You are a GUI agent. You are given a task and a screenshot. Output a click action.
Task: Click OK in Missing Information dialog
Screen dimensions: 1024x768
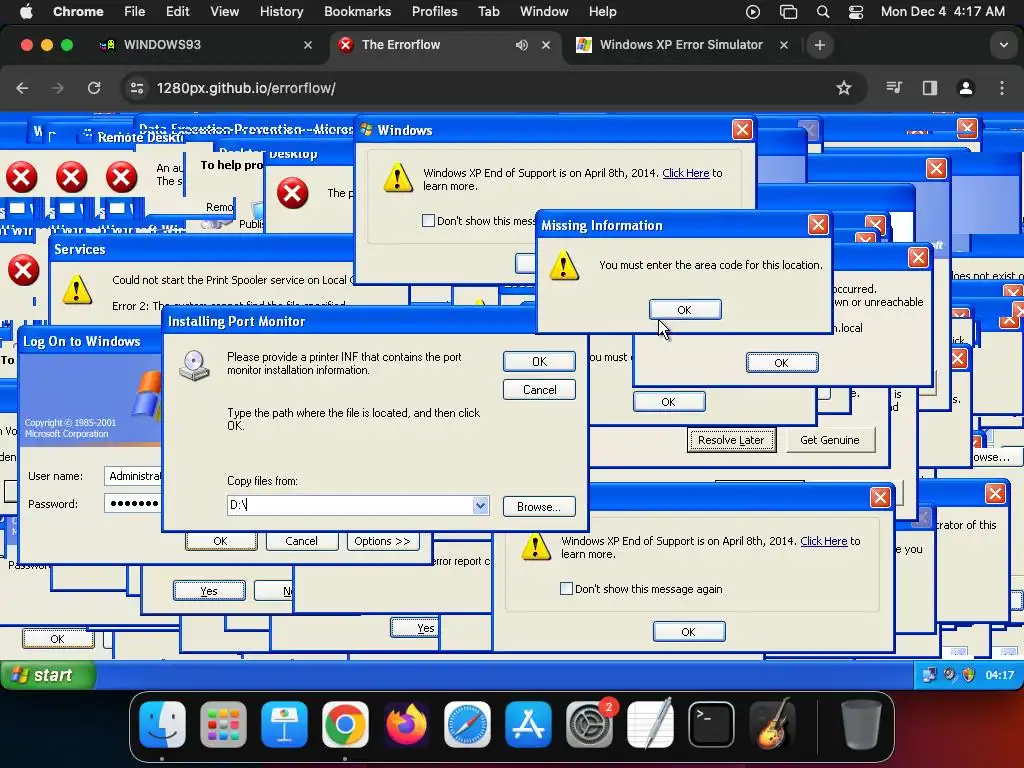[x=685, y=310]
